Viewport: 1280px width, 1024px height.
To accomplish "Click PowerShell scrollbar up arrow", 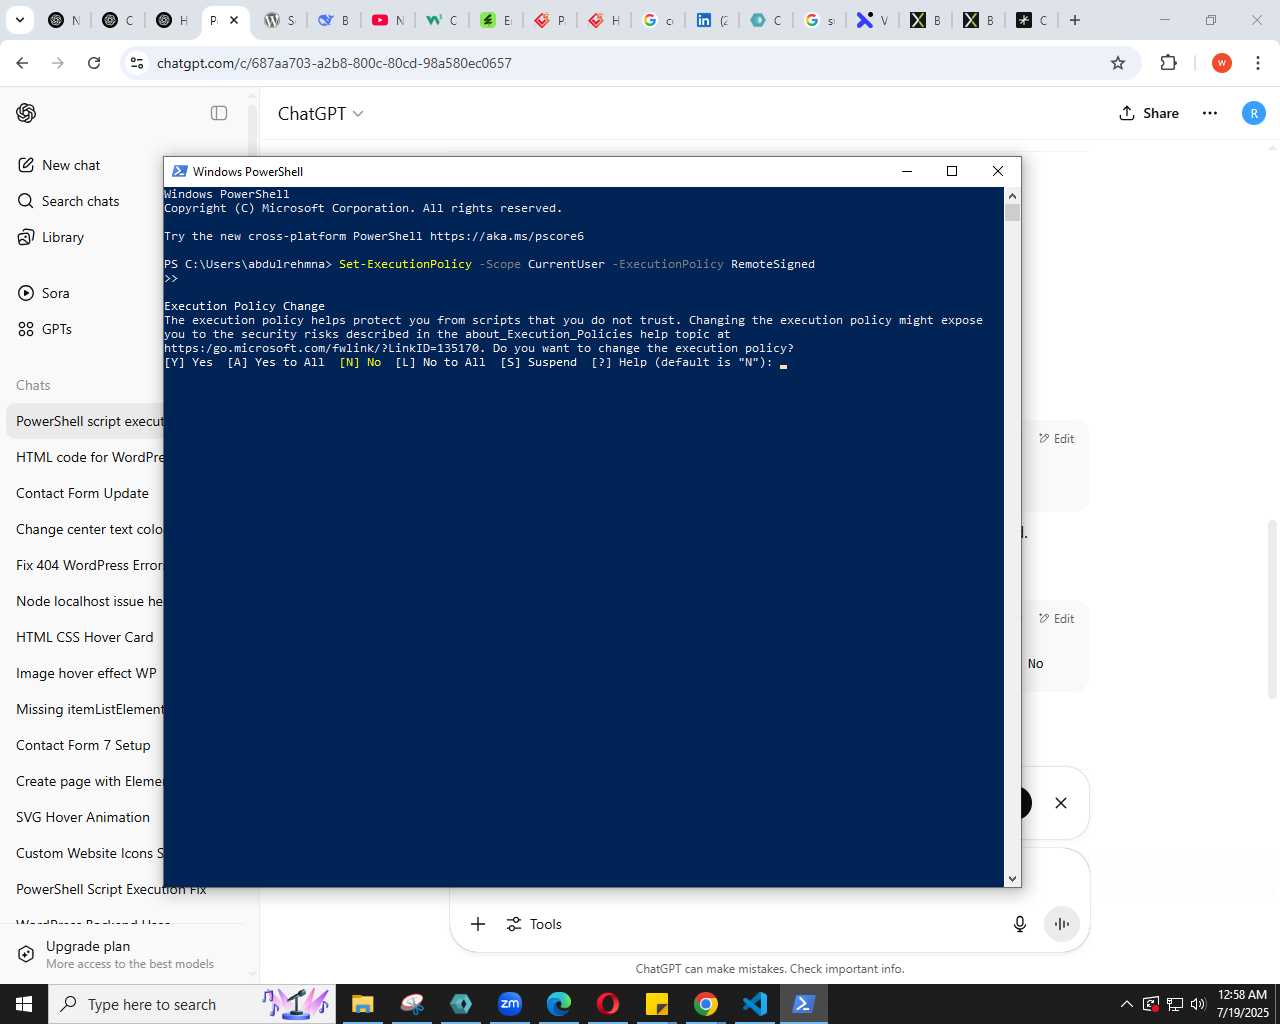I will pos(1013,196).
